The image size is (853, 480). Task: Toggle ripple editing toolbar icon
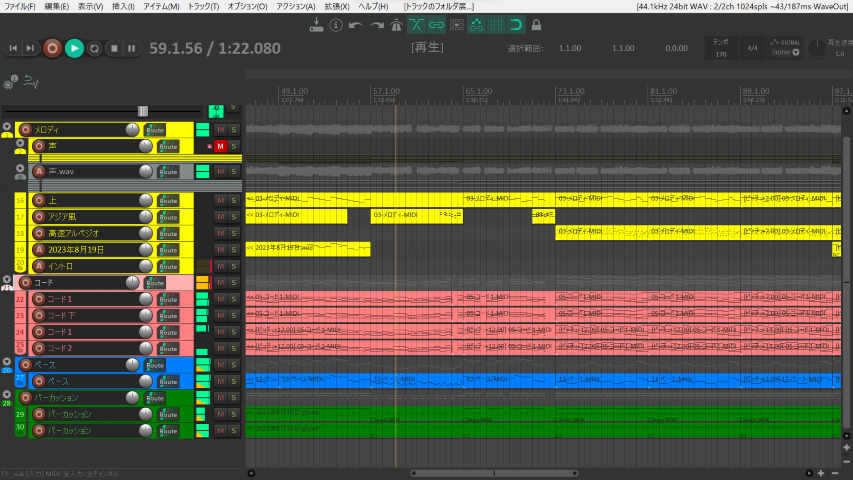(456, 25)
